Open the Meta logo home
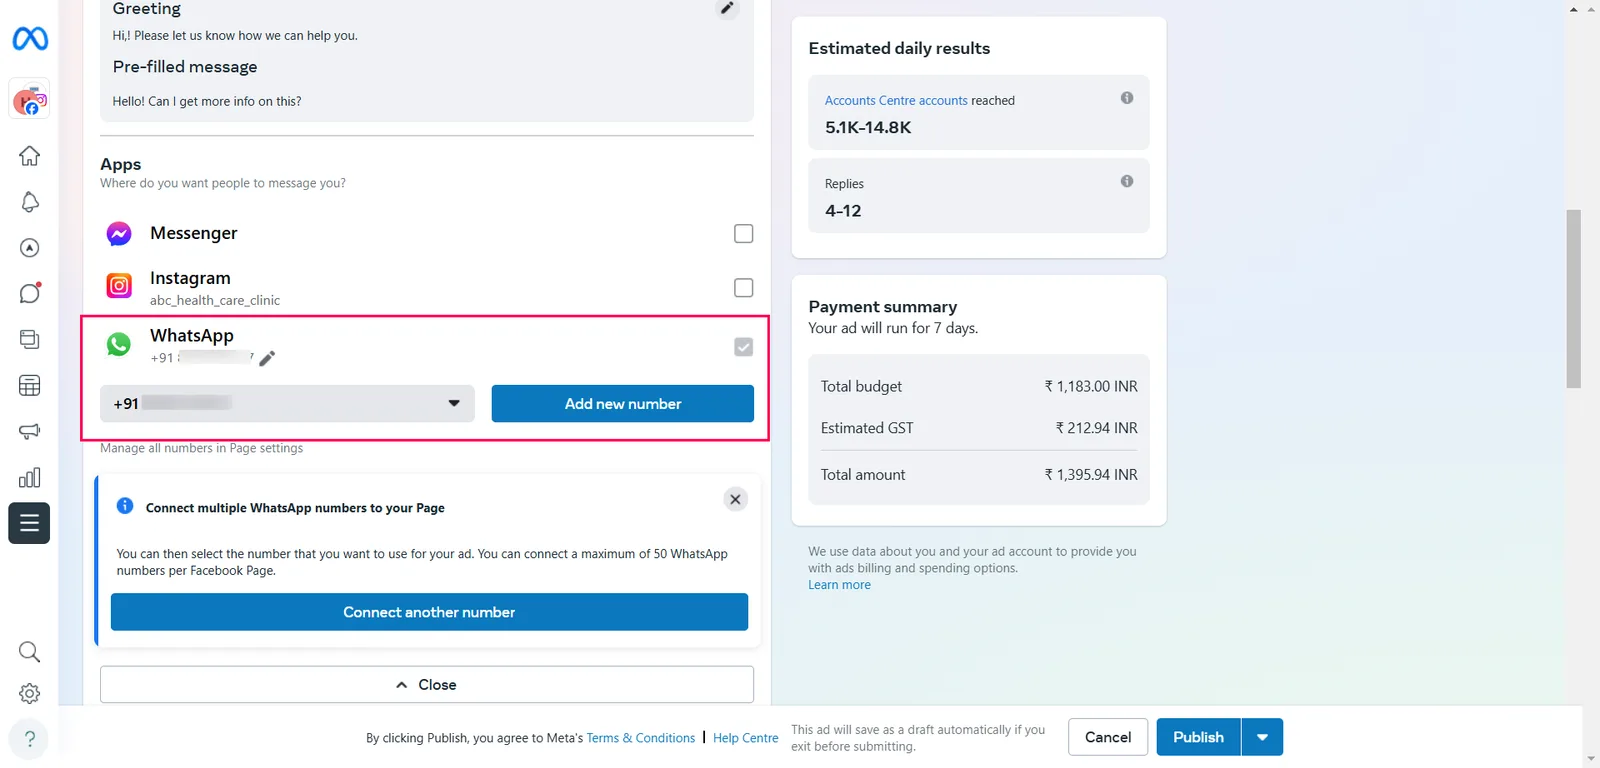 [30, 39]
